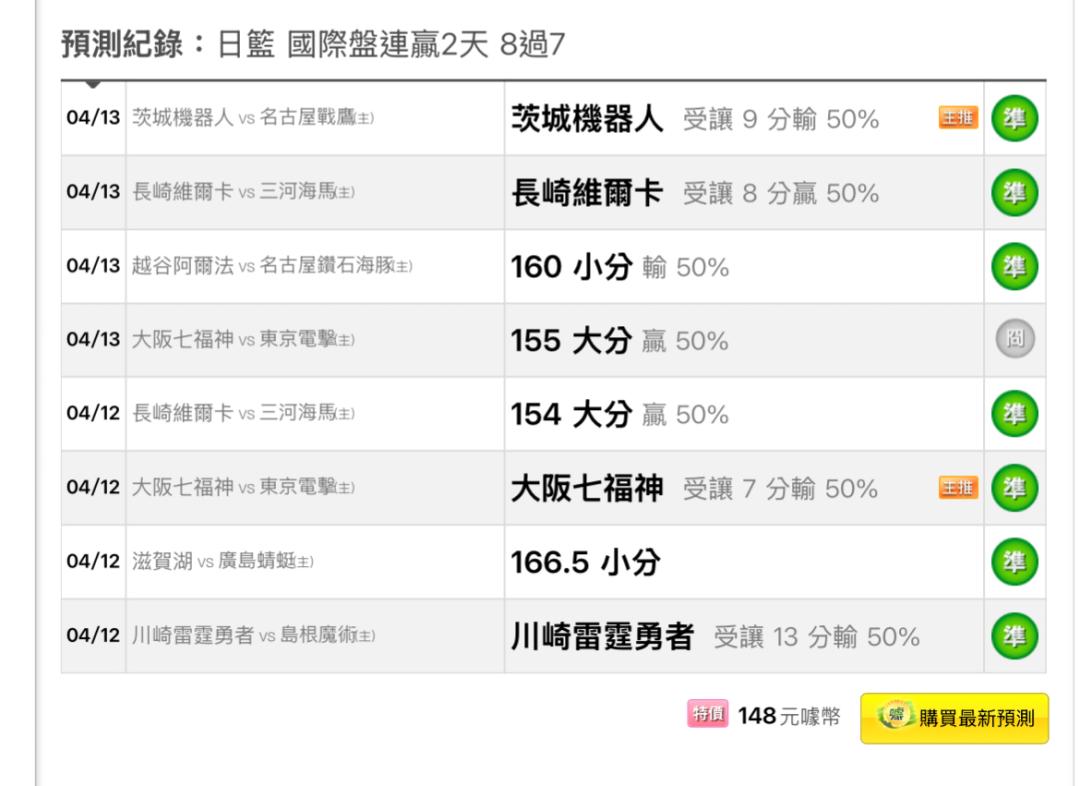Click green 準 icon for 大阪七福神 受讓 7 row
Image resolution: width=1080 pixels, height=786 pixels.
(1015, 488)
